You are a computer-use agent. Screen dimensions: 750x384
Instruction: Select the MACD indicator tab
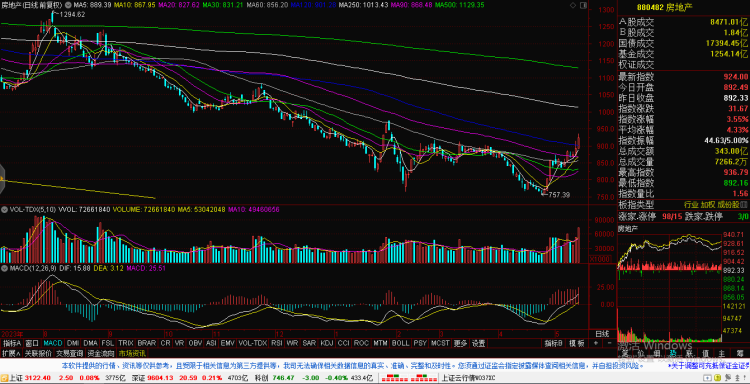(x=53, y=343)
